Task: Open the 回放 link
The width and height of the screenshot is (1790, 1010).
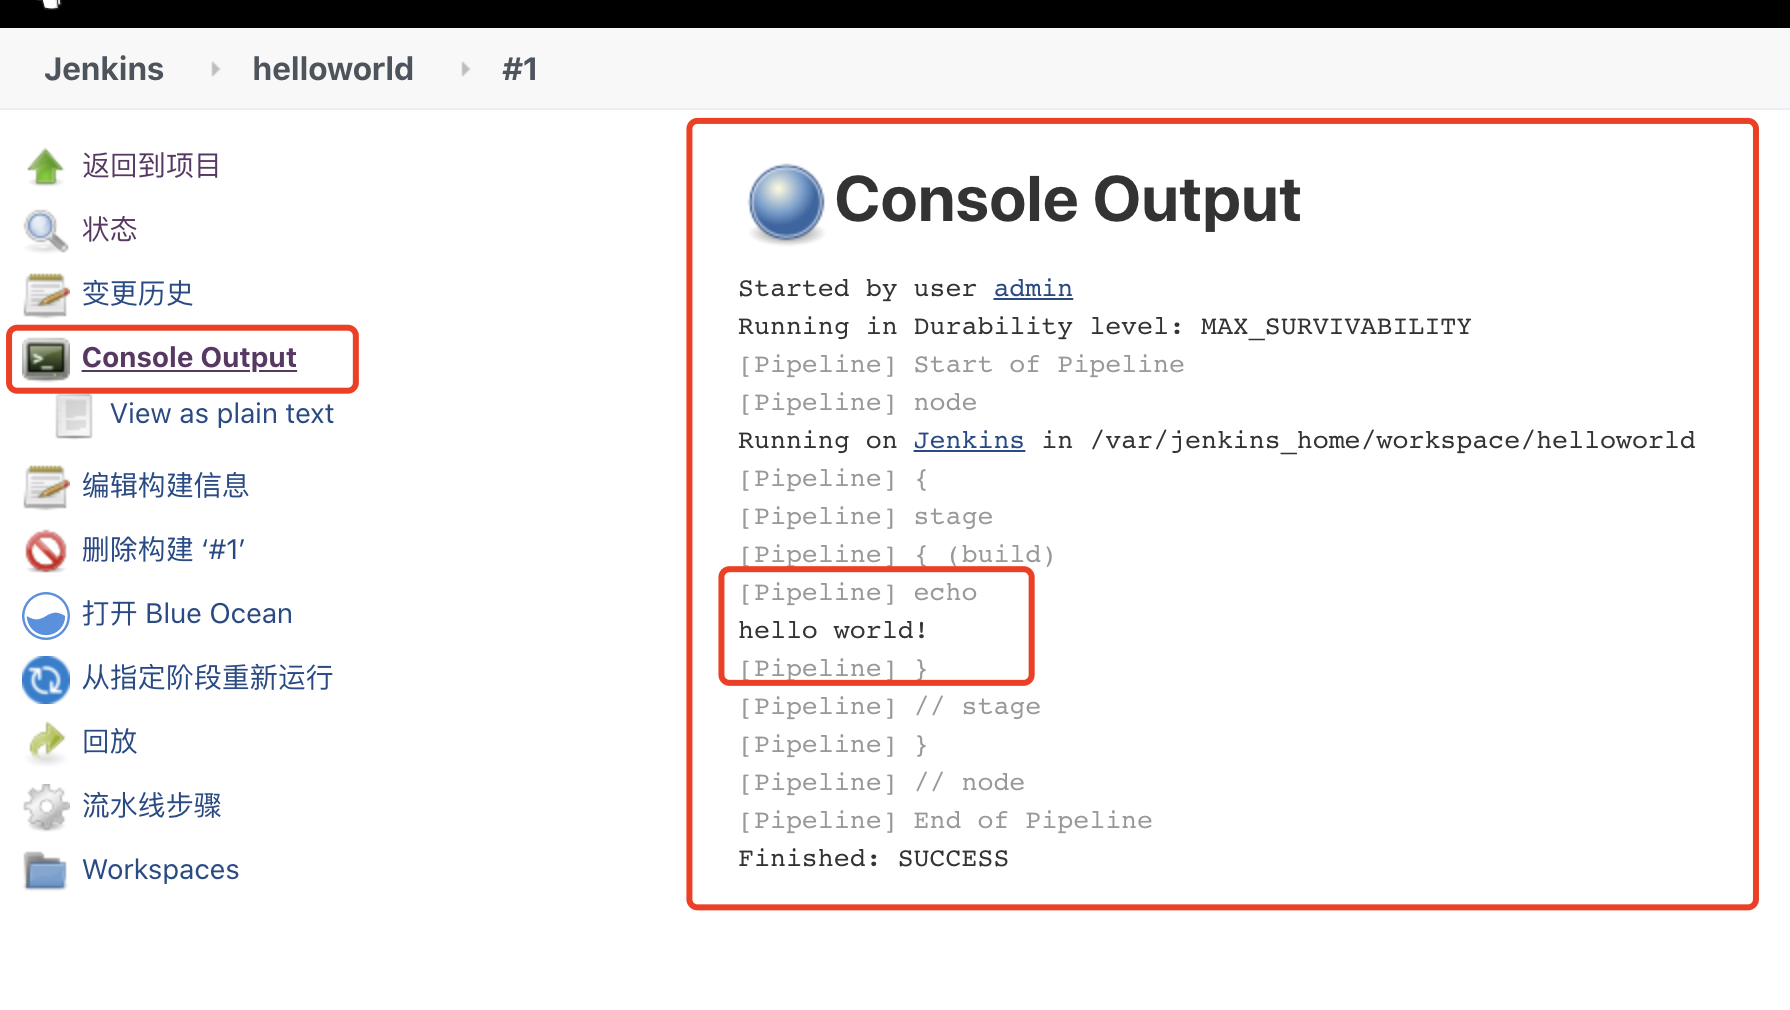Action: coord(109,742)
